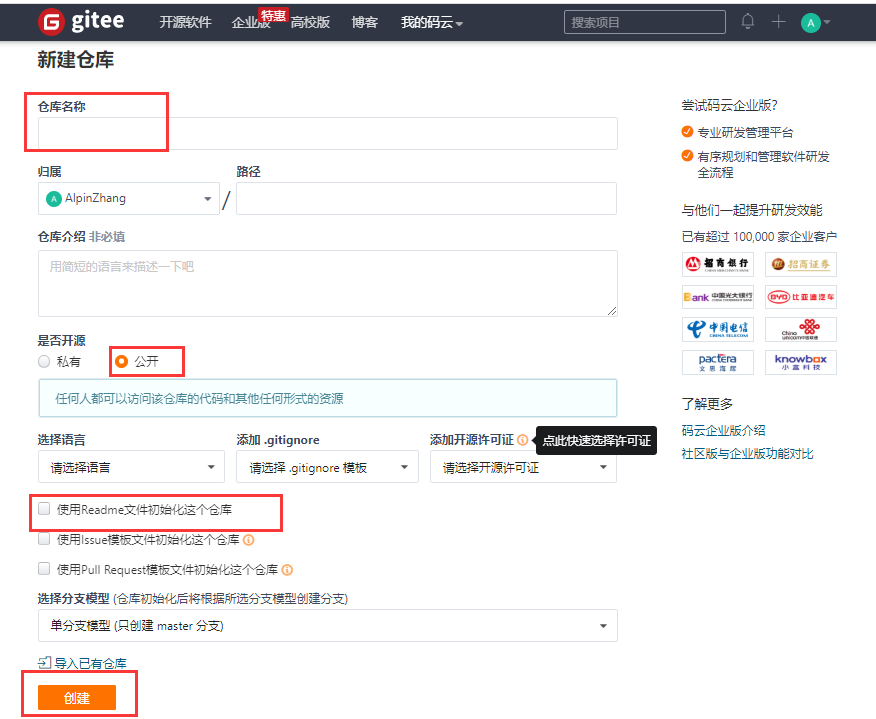Open the 请选择 .gitignore 模板 dropdown
The width and height of the screenshot is (876, 719).
tap(327, 467)
